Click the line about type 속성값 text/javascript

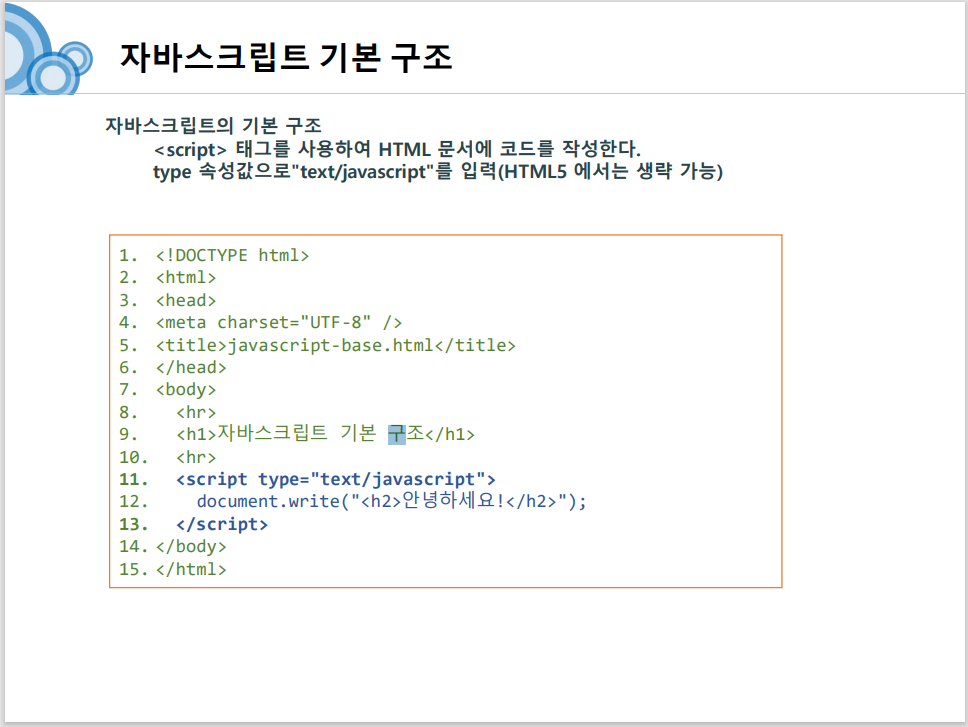click(438, 171)
